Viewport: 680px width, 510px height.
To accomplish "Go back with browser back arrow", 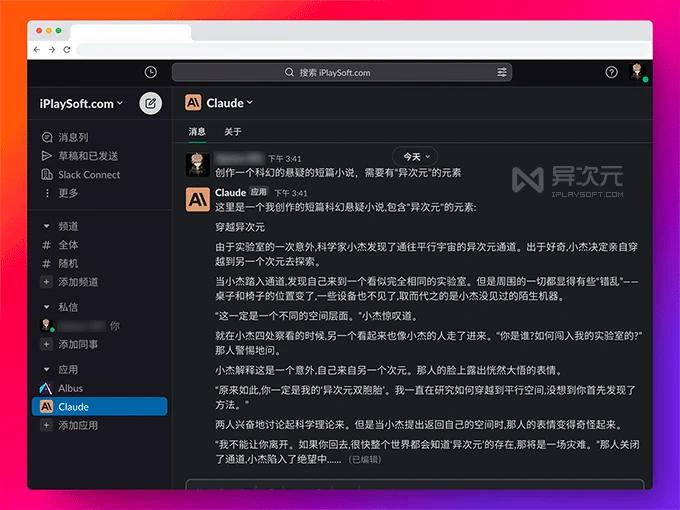I will [37, 50].
